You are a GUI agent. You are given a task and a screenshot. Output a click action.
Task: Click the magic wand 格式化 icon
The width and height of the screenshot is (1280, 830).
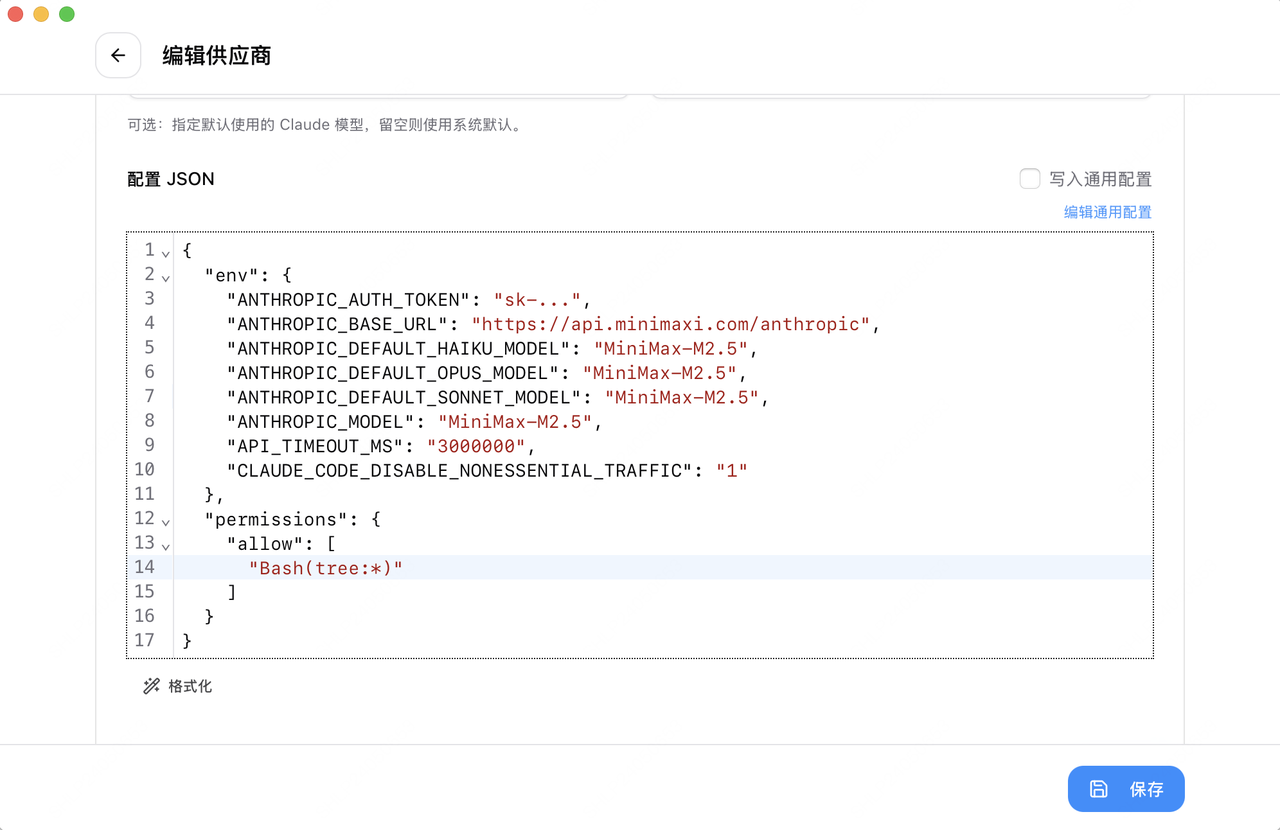pyautogui.click(x=152, y=686)
